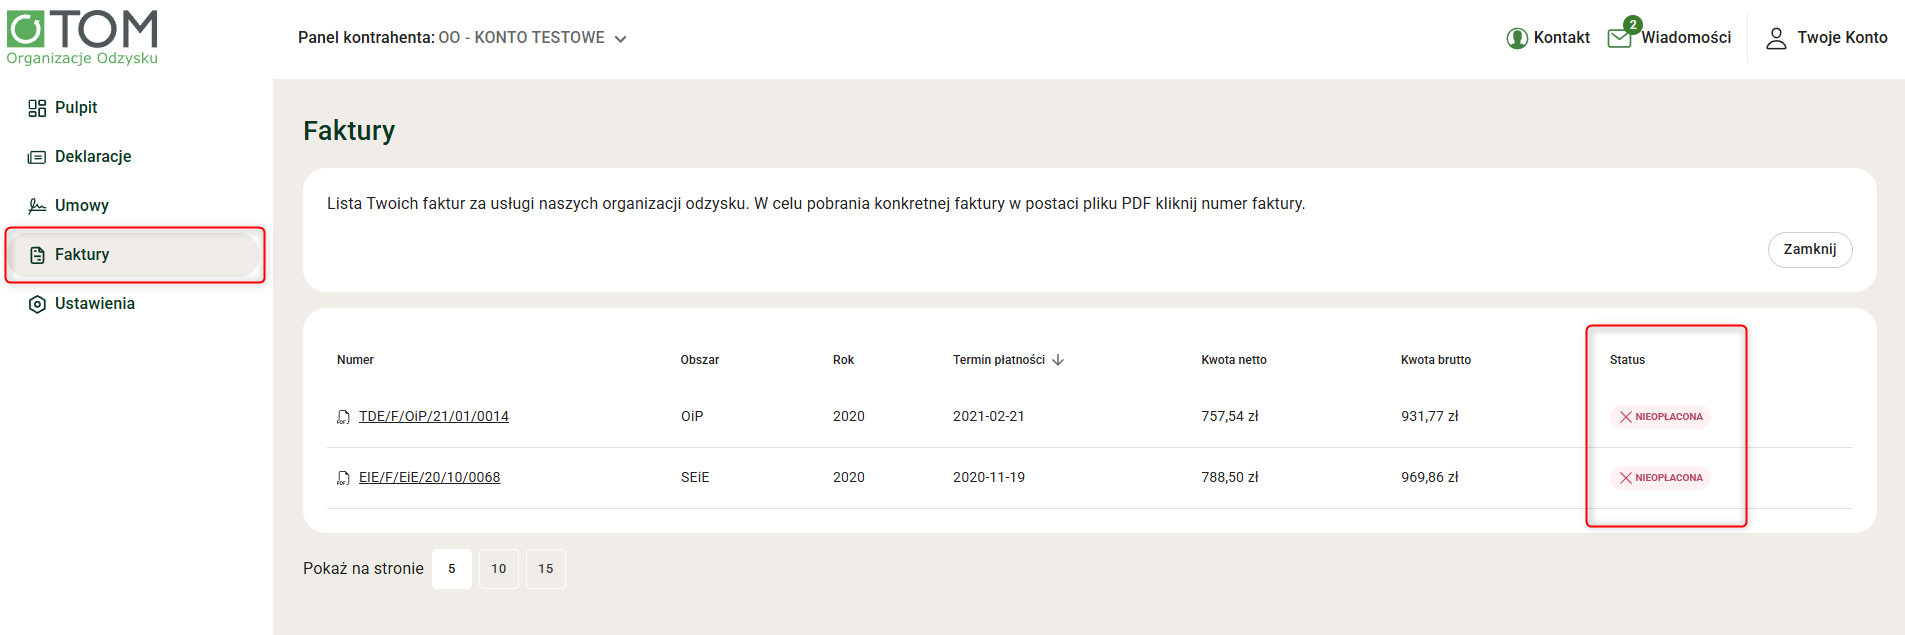Click NIEOPŁACONA status badge of first invoice
The image size is (1905, 635).
click(1660, 417)
